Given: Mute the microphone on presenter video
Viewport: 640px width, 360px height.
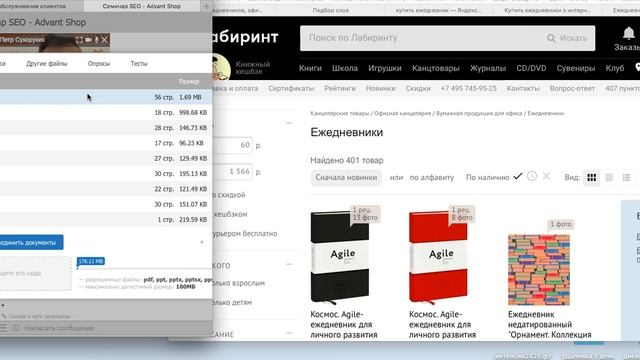Looking at the screenshot, I should click(97, 40).
